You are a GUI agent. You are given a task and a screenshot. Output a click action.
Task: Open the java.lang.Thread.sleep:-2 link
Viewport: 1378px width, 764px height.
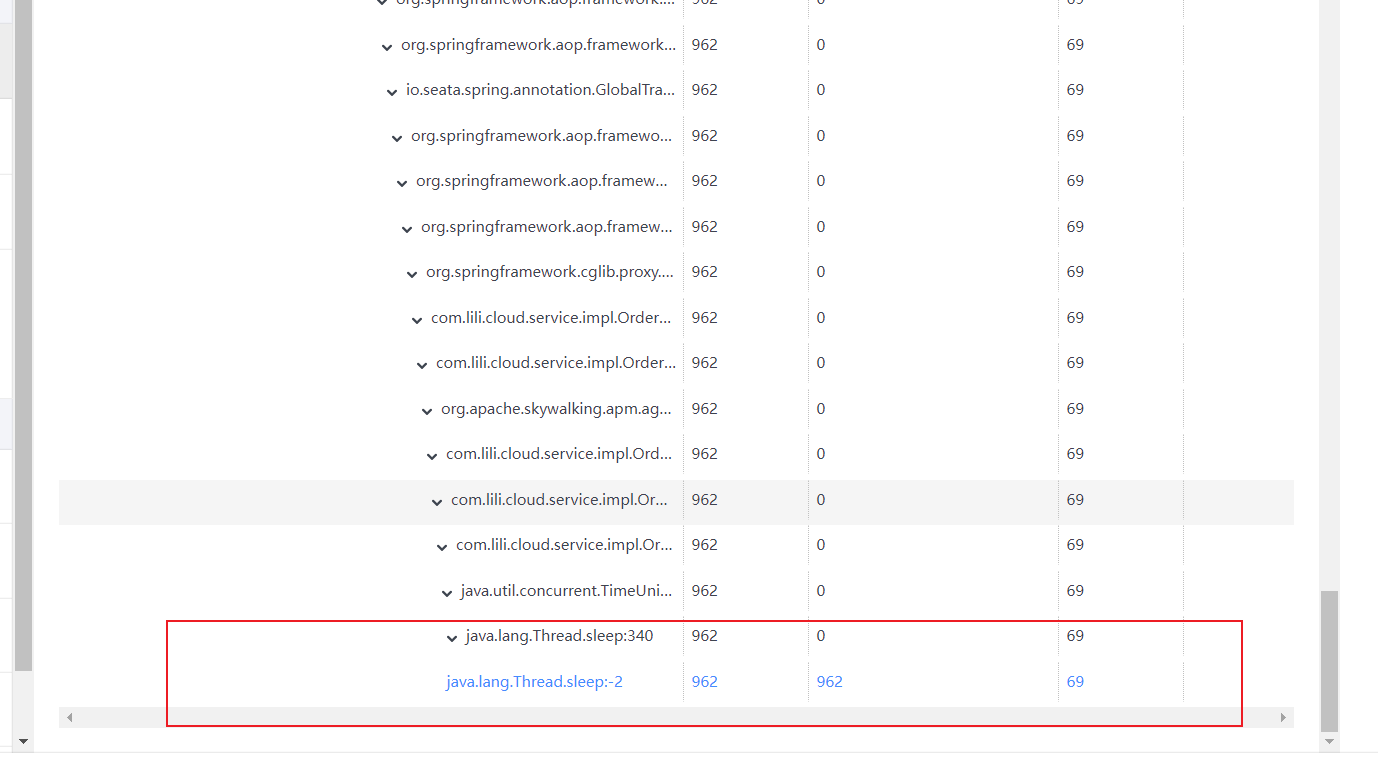pyautogui.click(x=535, y=682)
